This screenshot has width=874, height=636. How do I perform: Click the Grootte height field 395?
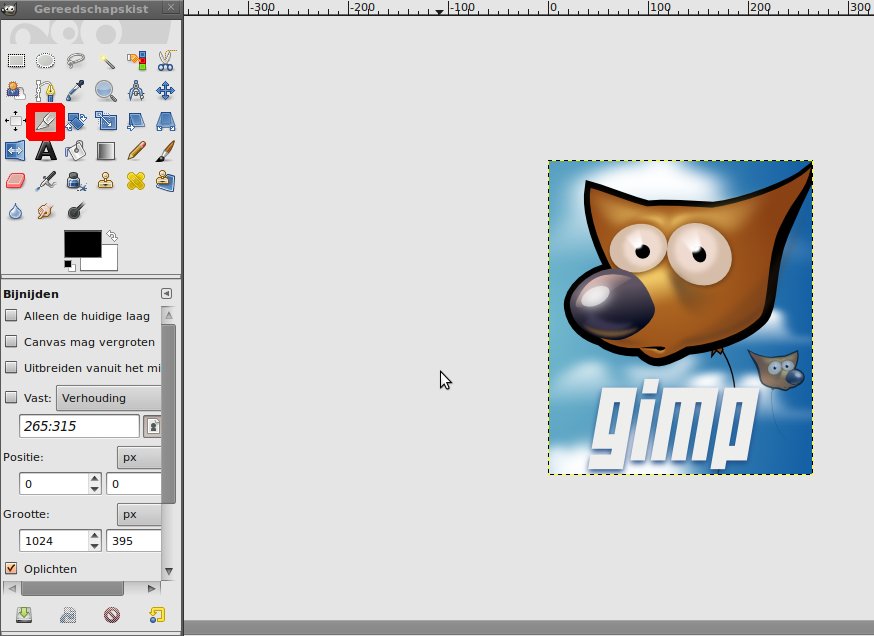pyautogui.click(x=134, y=541)
